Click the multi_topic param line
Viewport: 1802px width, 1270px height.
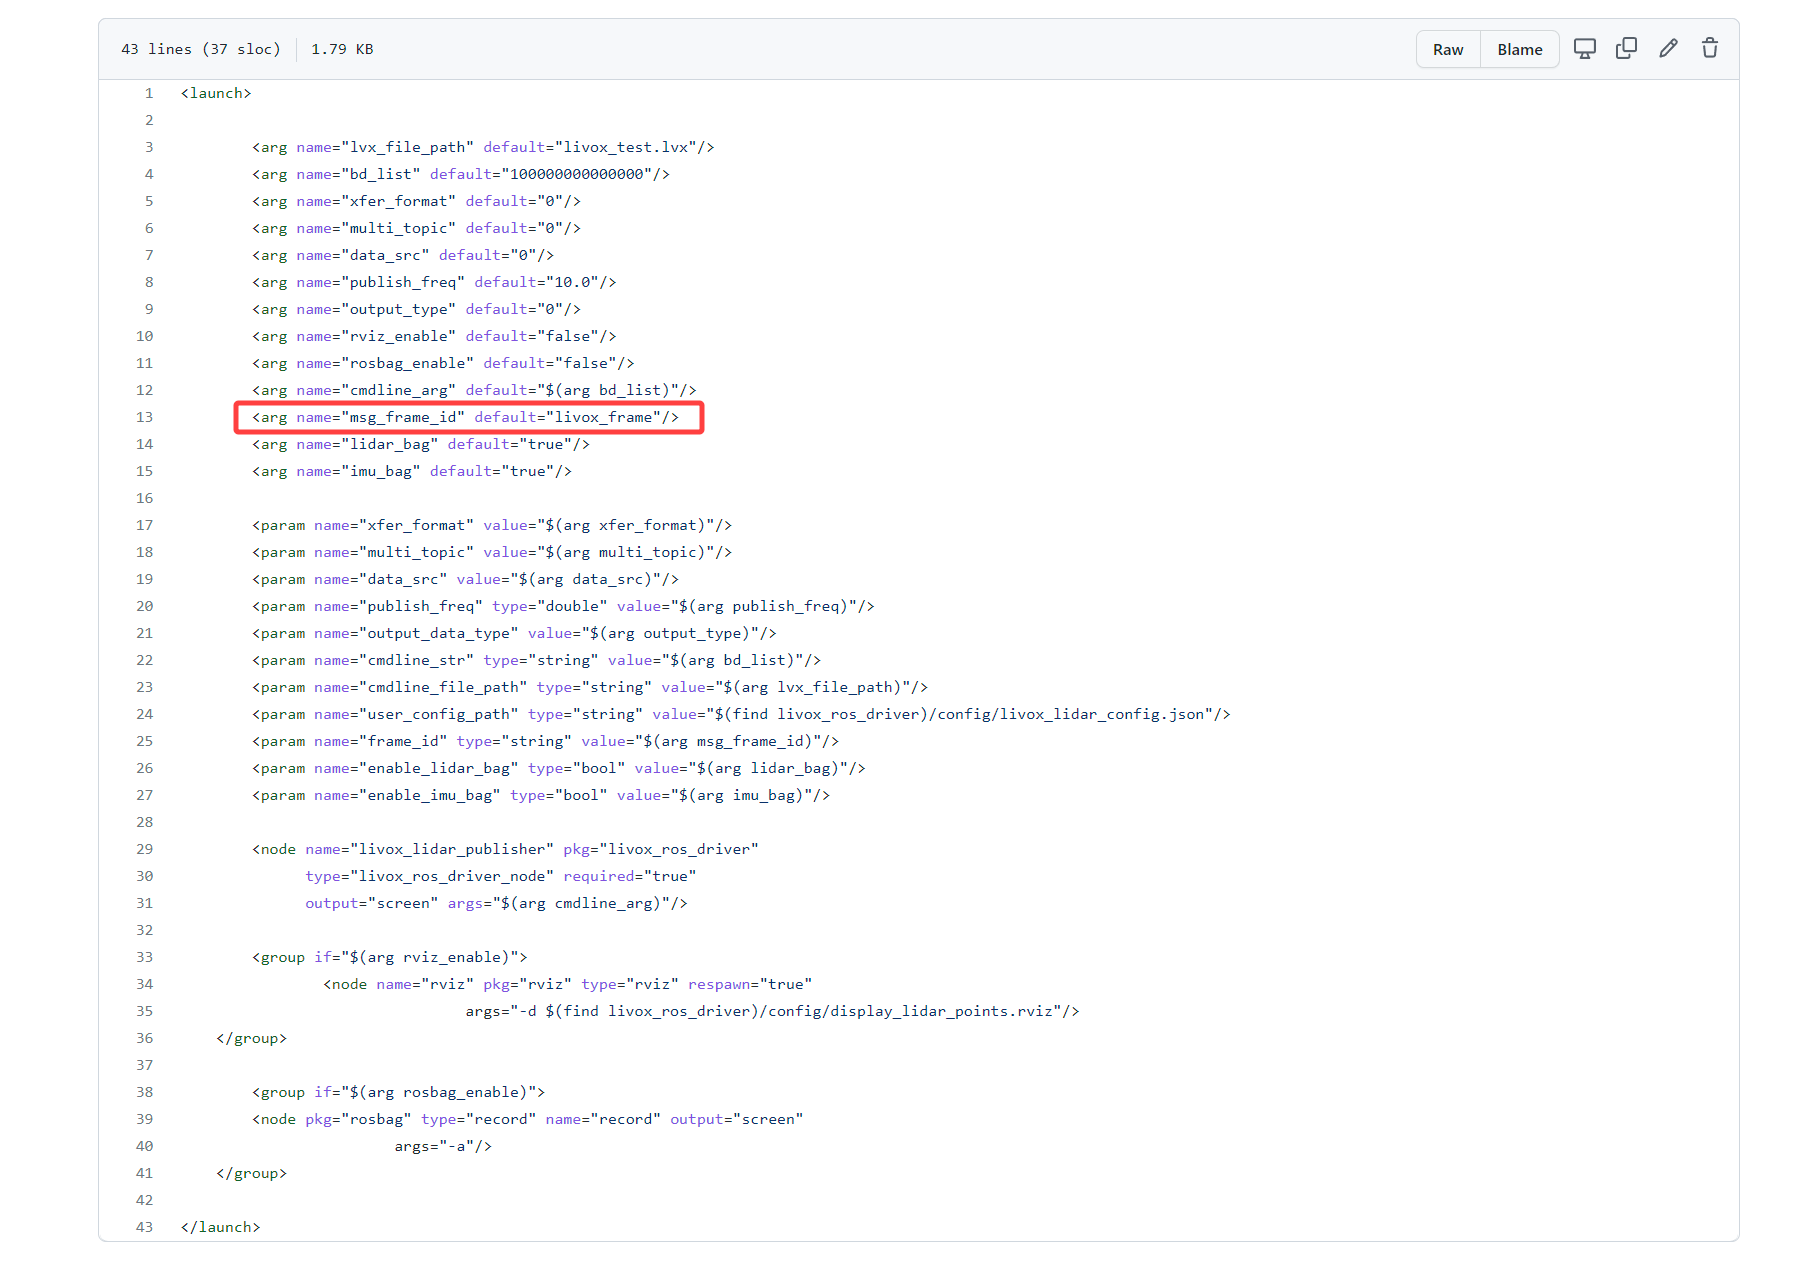tap(492, 552)
